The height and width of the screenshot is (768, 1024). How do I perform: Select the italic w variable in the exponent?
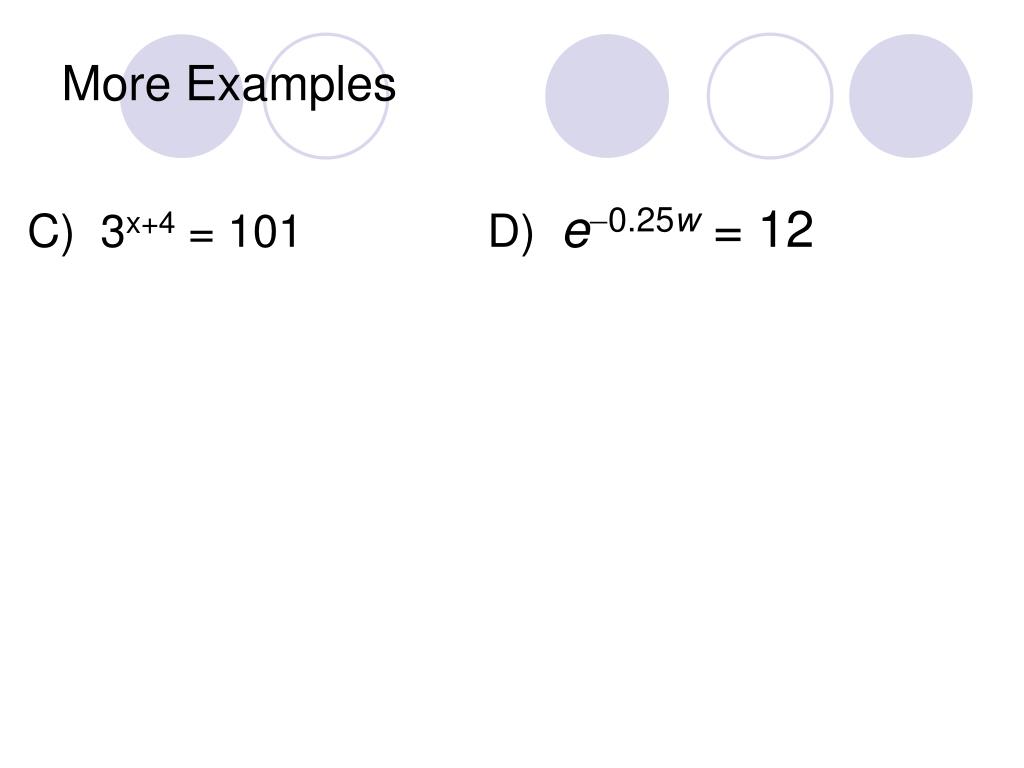(688, 223)
